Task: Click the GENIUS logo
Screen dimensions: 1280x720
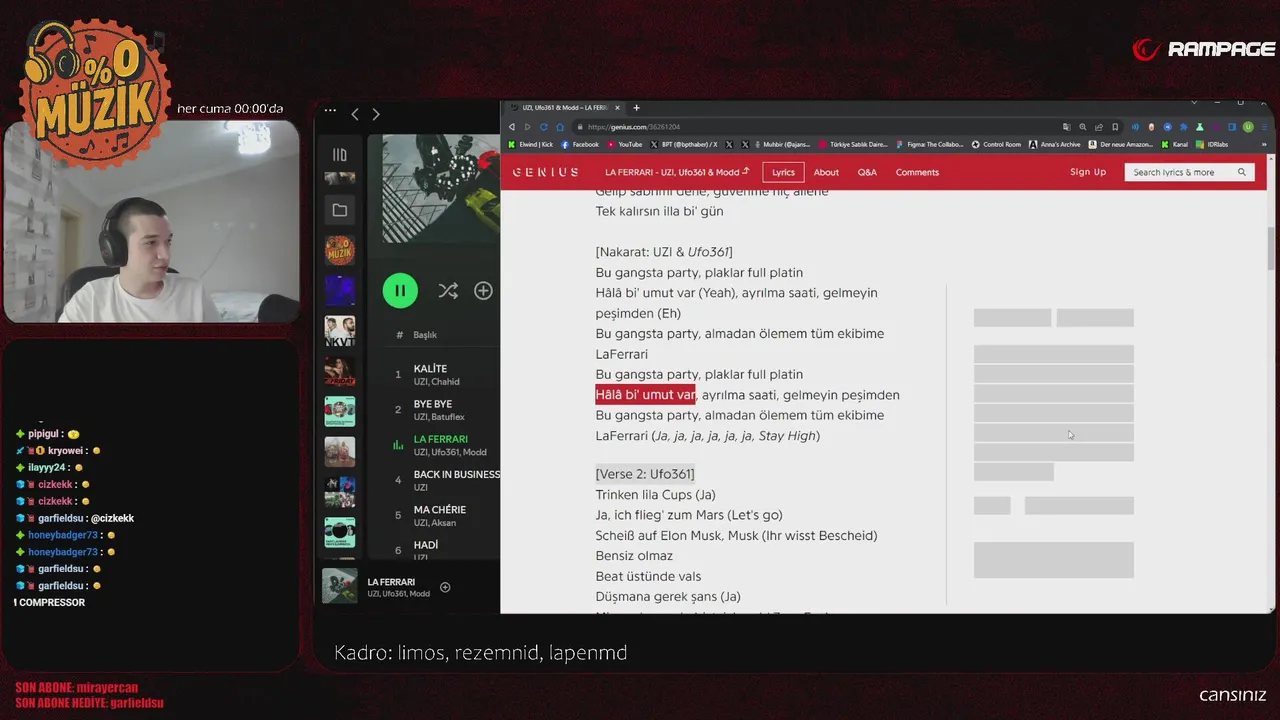Action: coord(545,172)
